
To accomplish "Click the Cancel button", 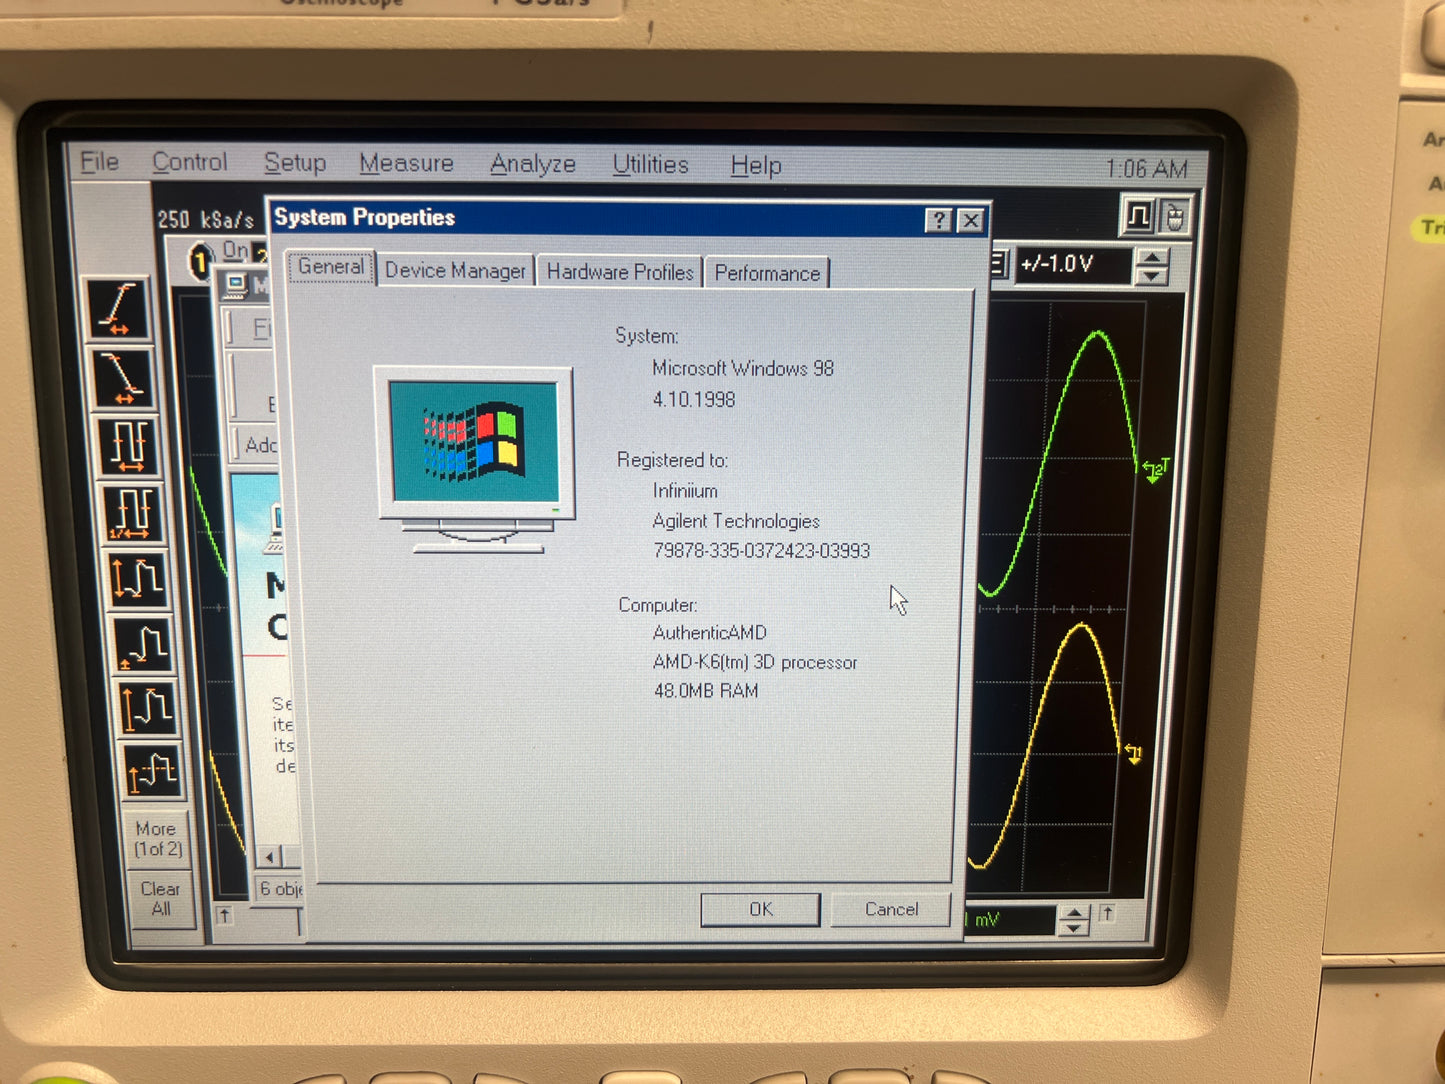I will click(891, 909).
